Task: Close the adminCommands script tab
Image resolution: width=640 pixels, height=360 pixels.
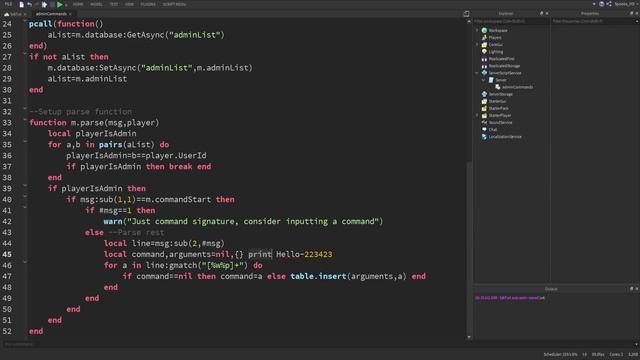Action: coord(70,14)
